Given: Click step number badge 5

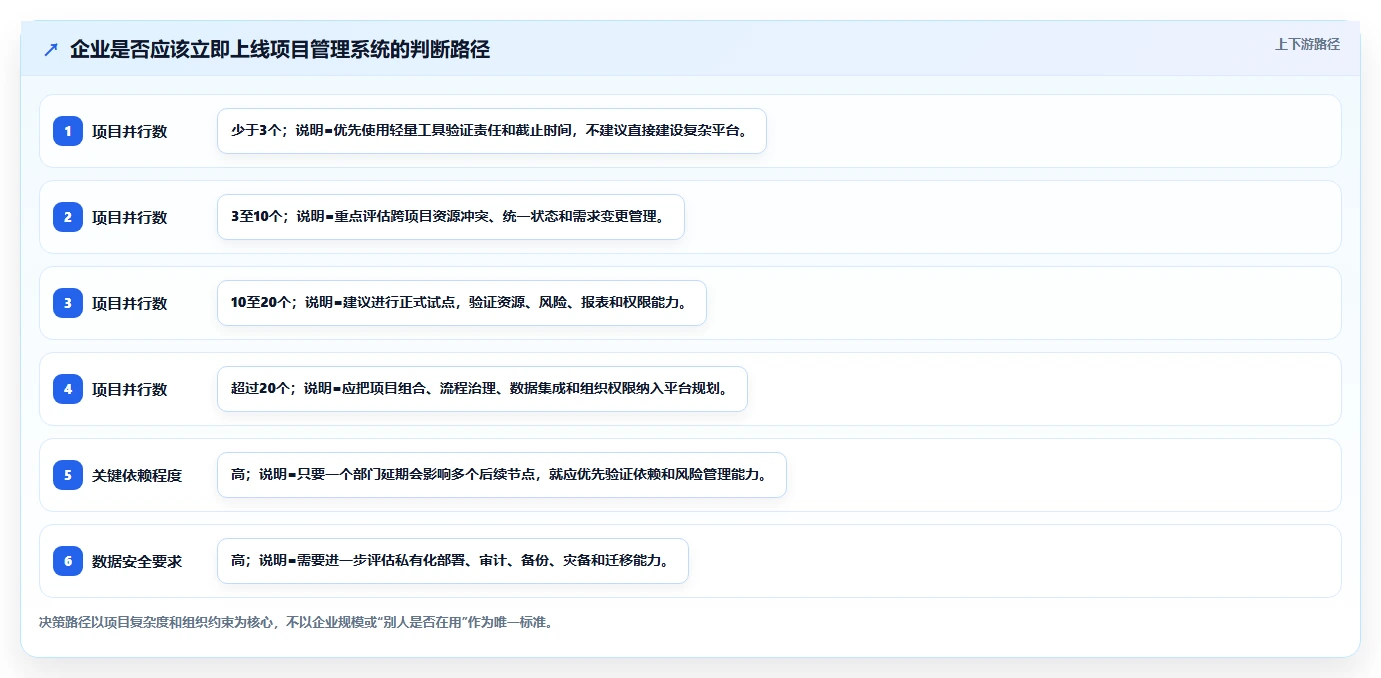Looking at the screenshot, I should 68,475.
